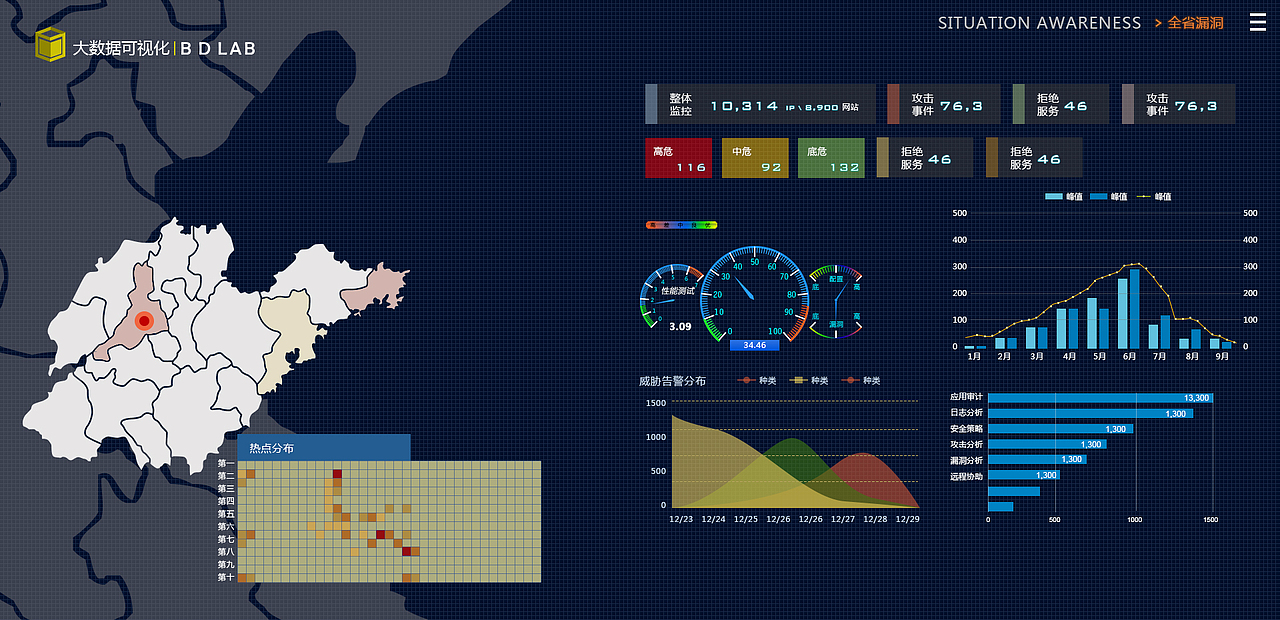
Task: Click the 12/29 date label
Action: coord(908,519)
